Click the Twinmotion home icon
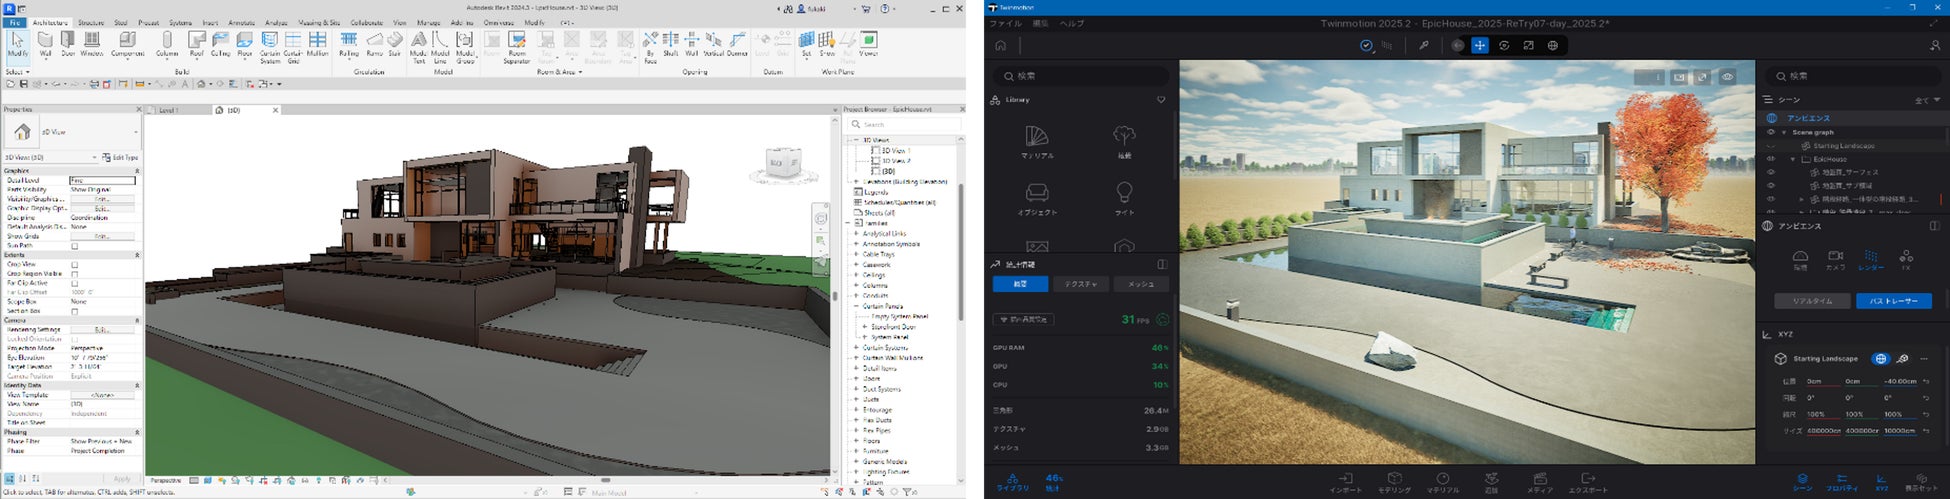Screen dimensions: 1950x499 [x=1000, y=45]
